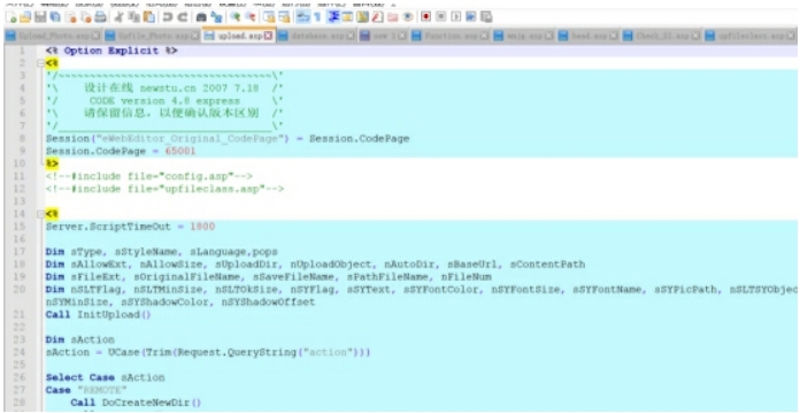Click the 'CODE version 4.8 express' comment

pyautogui.click(x=164, y=101)
